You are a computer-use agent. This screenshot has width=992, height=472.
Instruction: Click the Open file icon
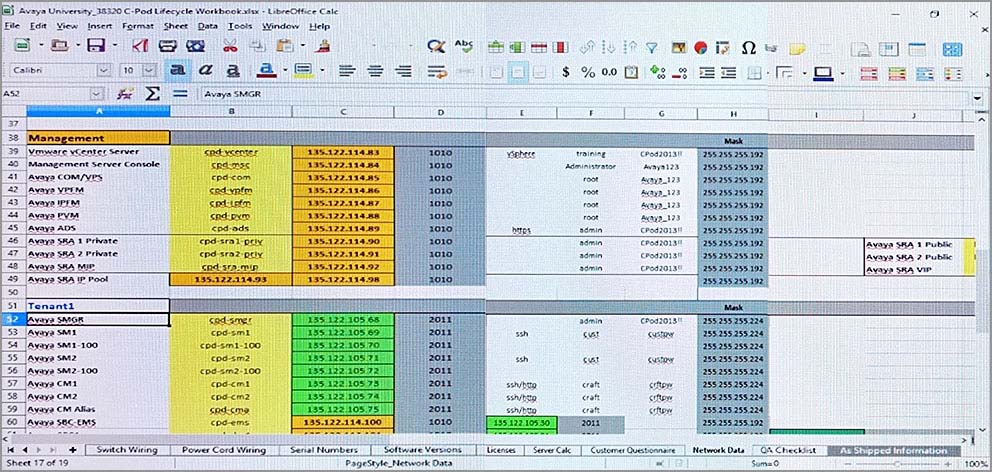(x=59, y=46)
